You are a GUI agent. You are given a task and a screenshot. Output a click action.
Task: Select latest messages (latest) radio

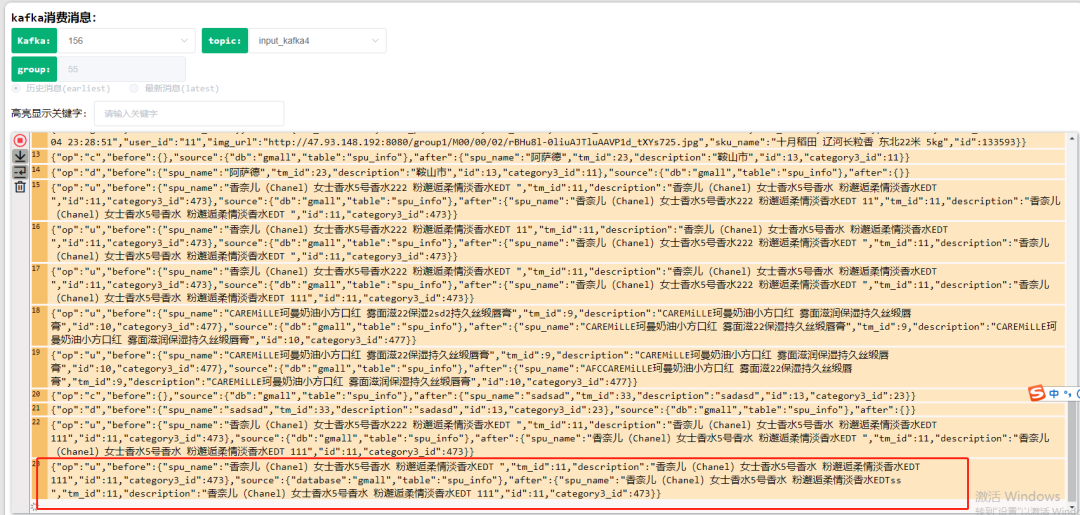(x=134, y=88)
